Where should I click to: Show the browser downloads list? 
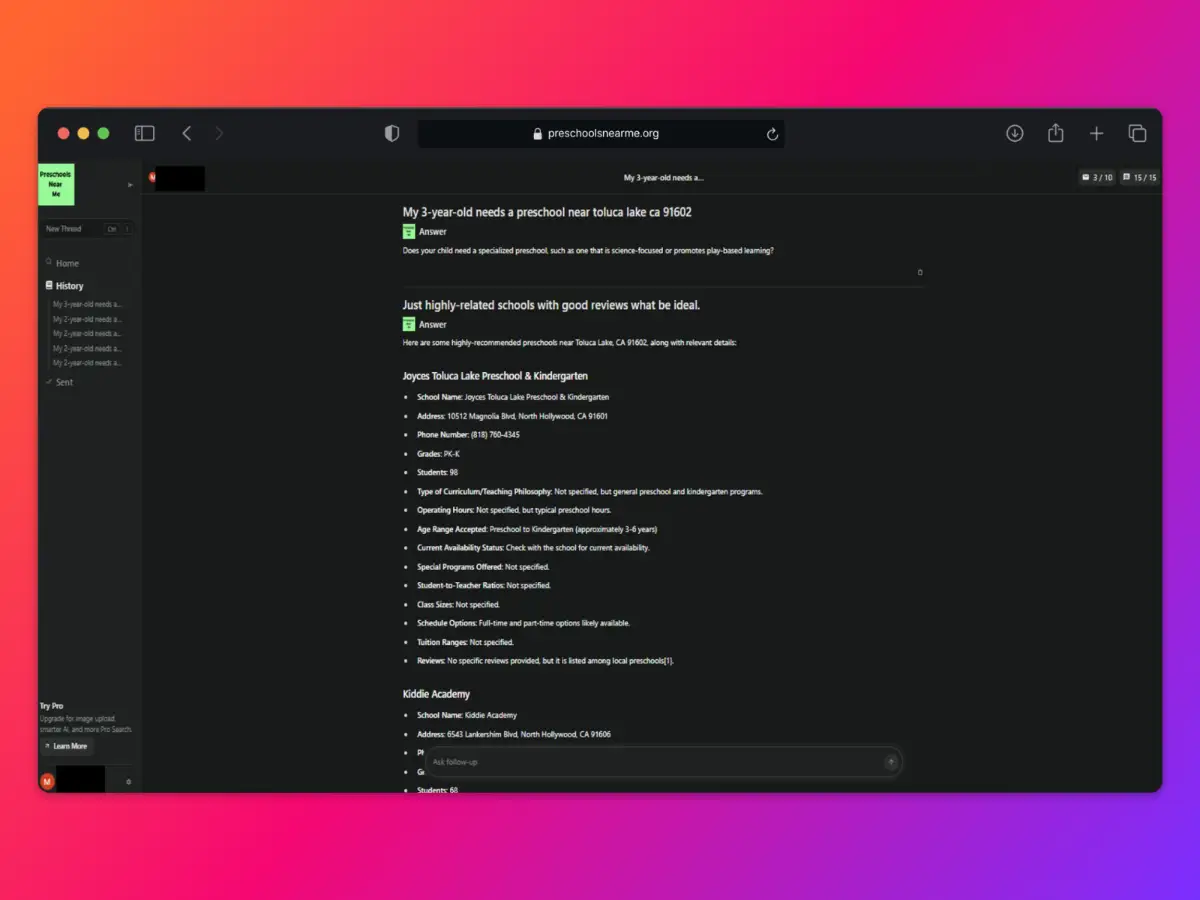point(1014,133)
